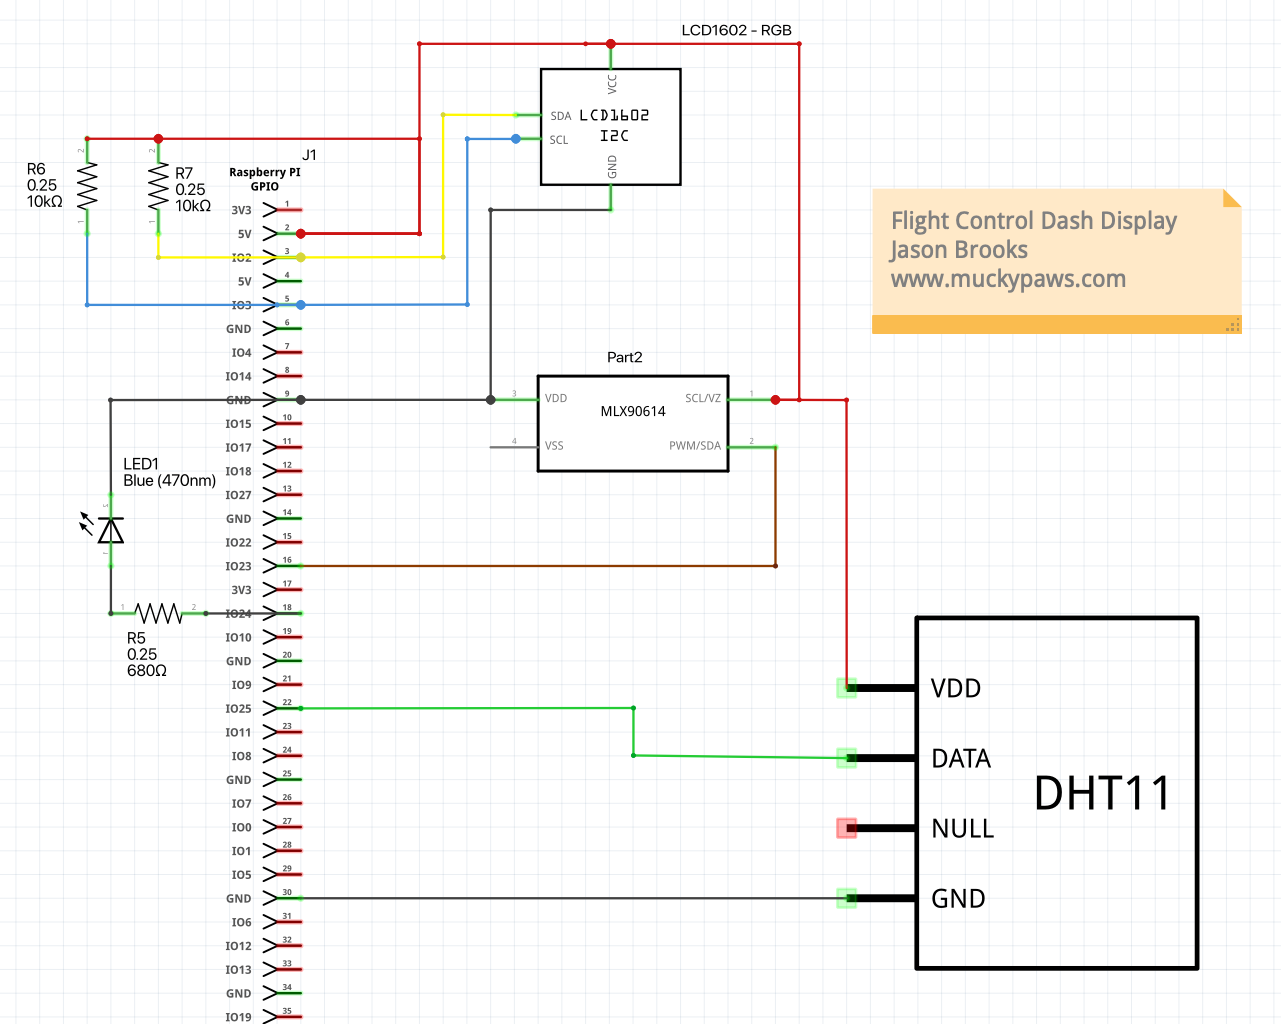Select the blue LED1 diode symbol
This screenshot has height=1024, width=1281.
coord(111,530)
